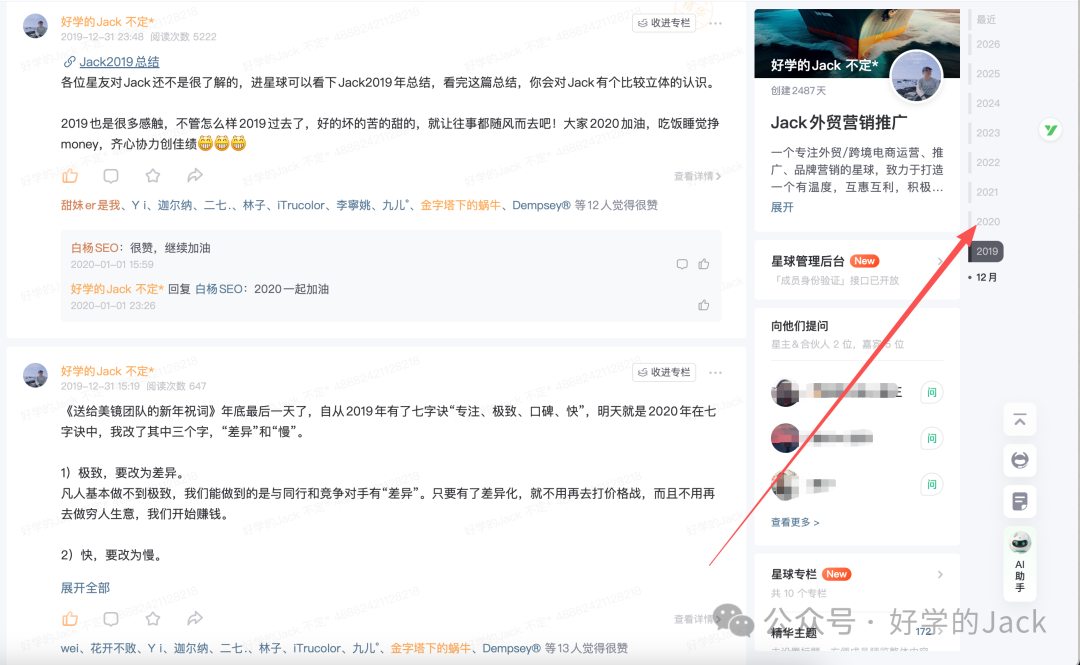Like 白杨SEO's comment 很赞，继续加油
This screenshot has width=1080, height=665.
point(704,264)
